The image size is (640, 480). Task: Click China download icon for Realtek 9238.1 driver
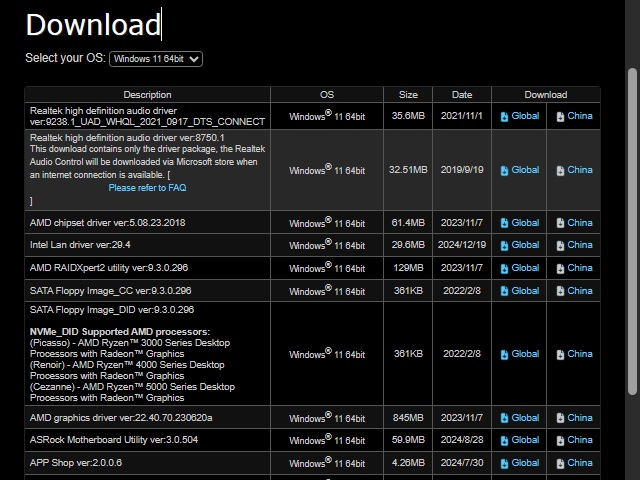[560, 117]
